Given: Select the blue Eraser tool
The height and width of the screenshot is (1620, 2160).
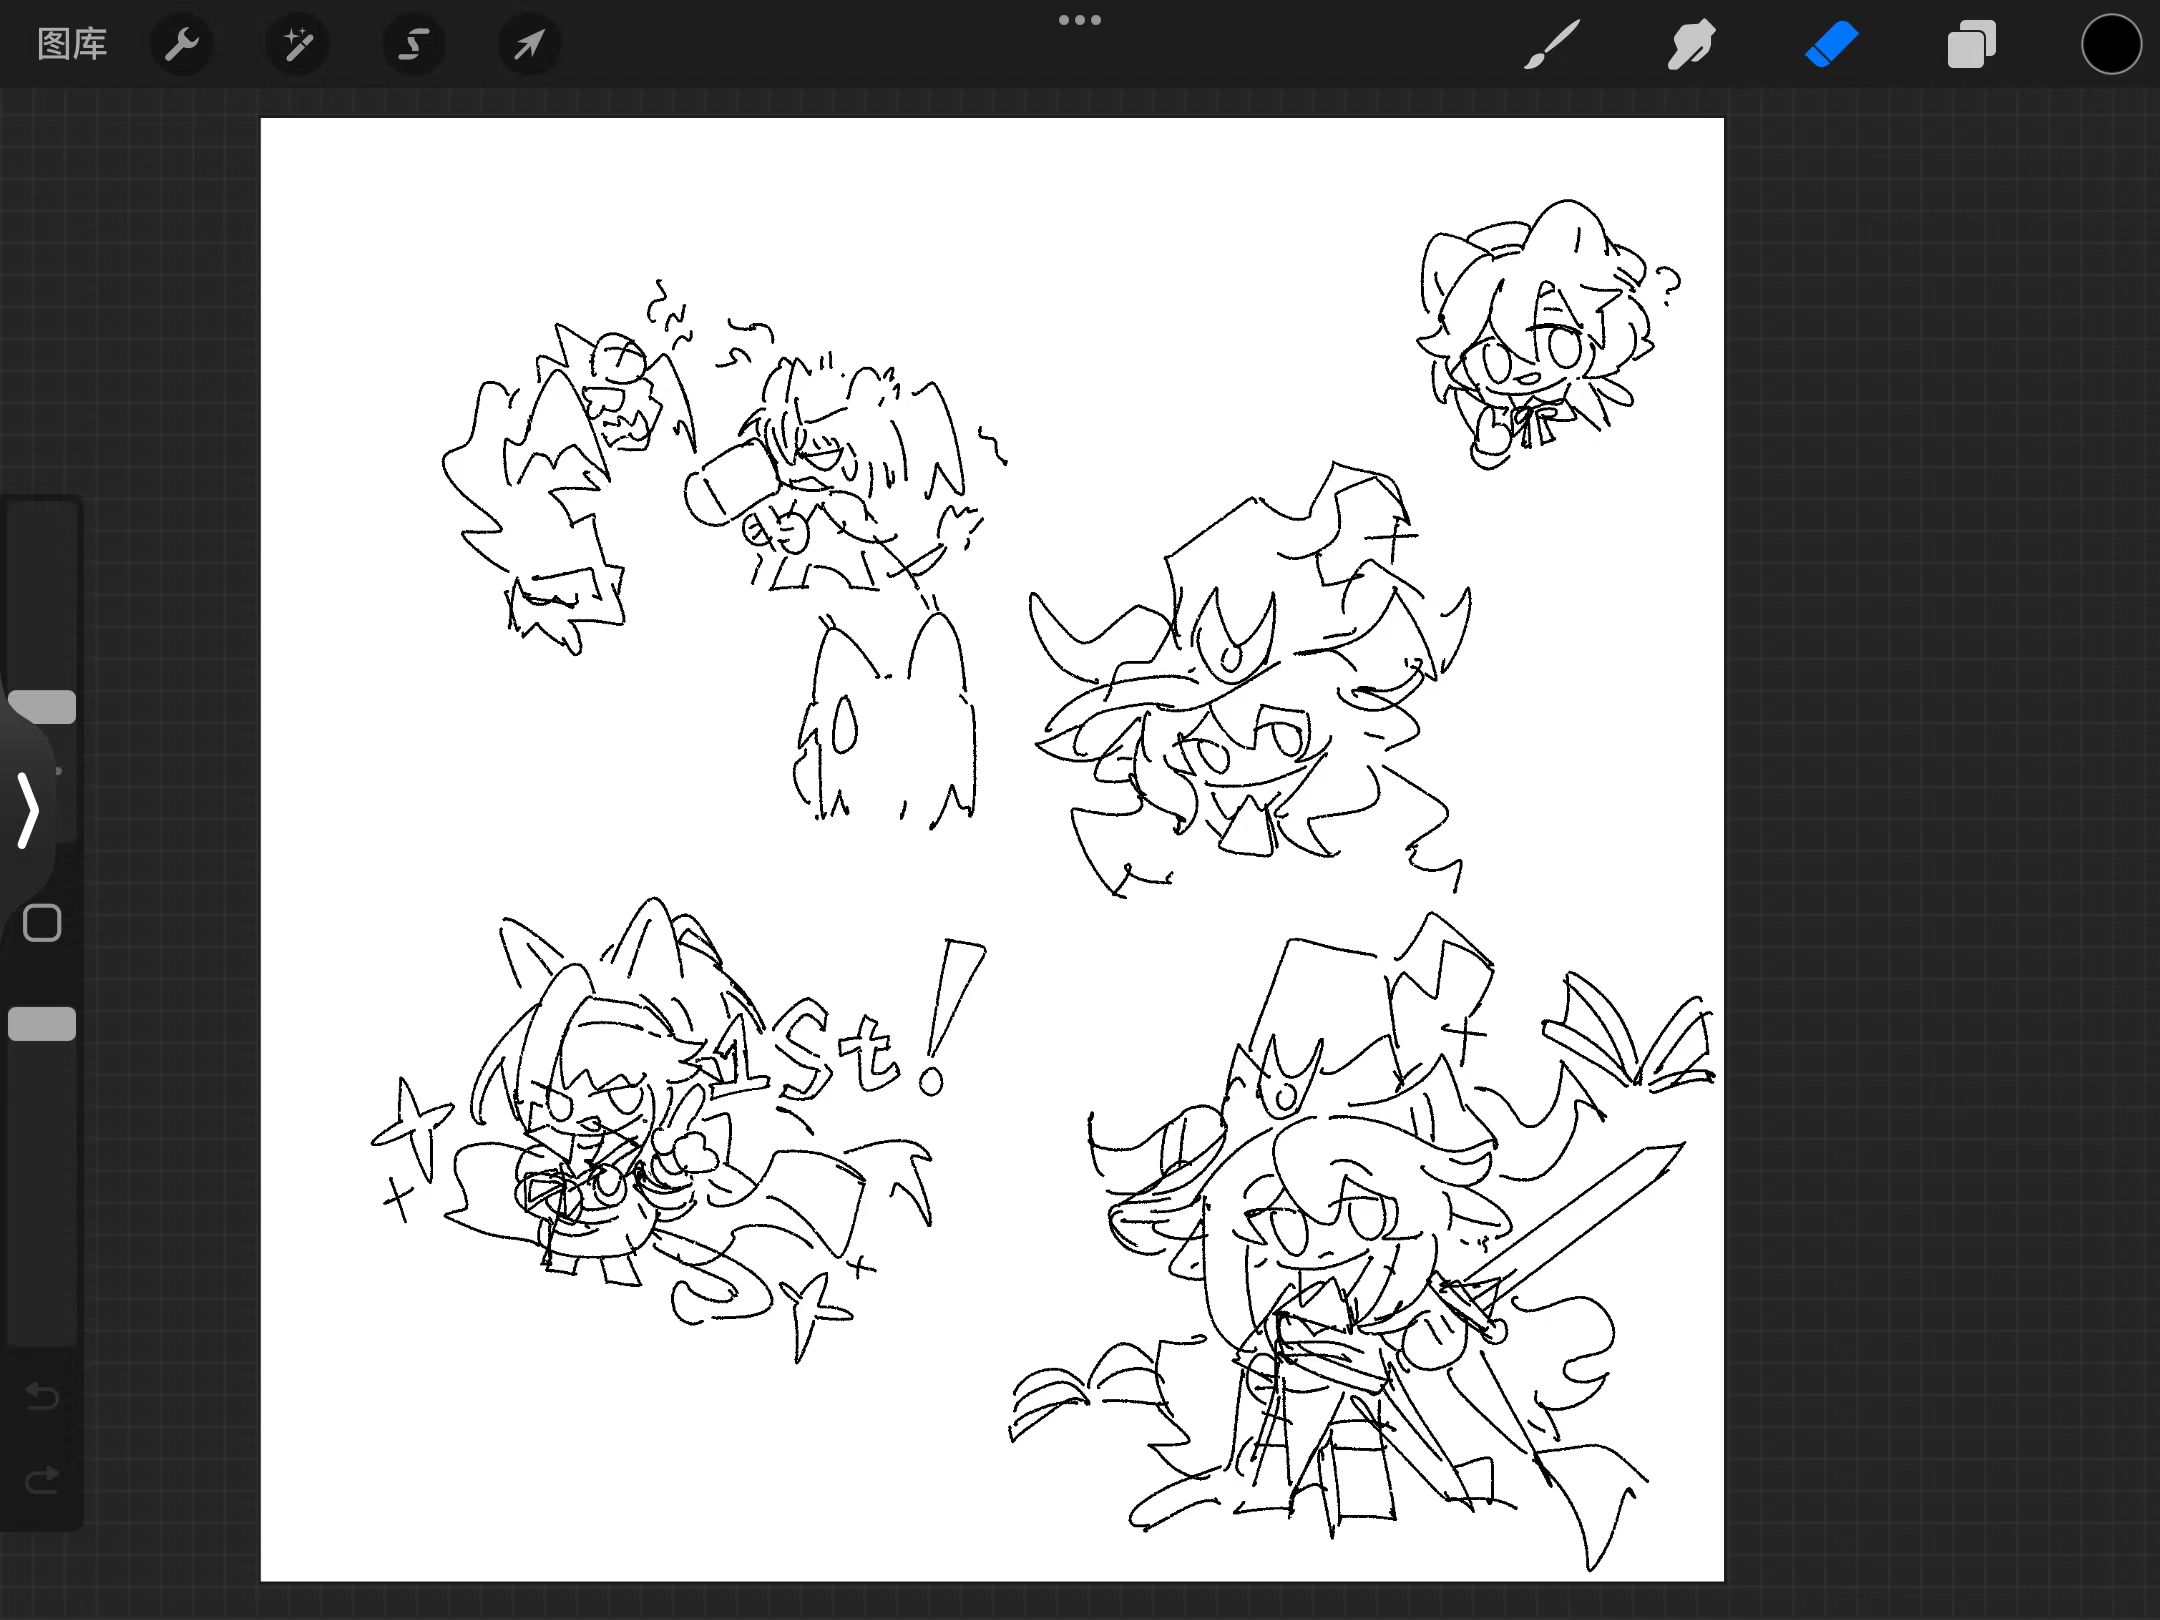Looking at the screenshot, I should point(1831,45).
